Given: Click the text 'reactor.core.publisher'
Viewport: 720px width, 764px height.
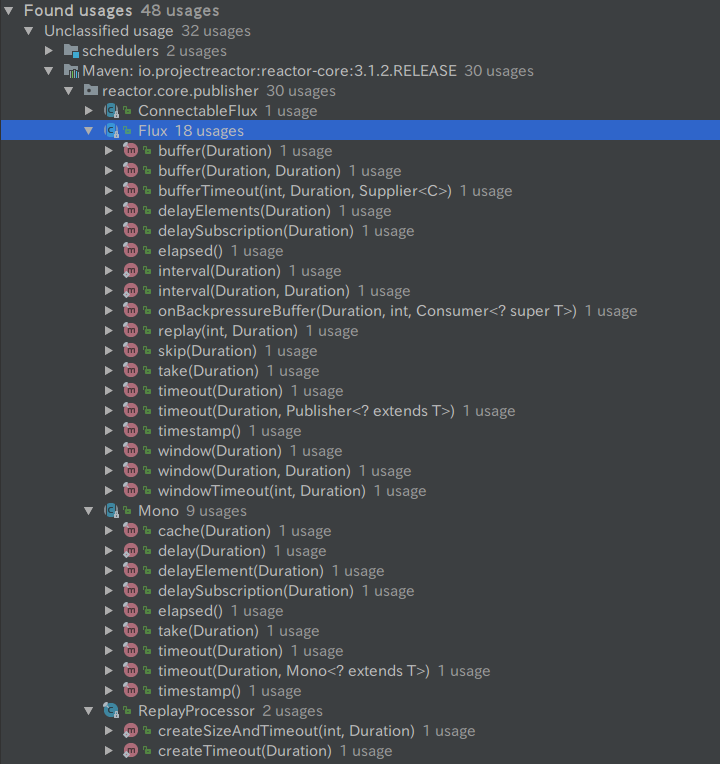Looking at the screenshot, I should 180,91.
